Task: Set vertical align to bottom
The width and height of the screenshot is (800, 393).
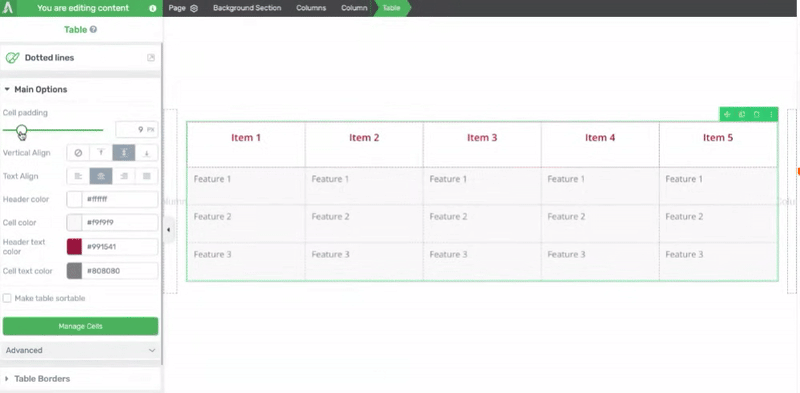Action: (146, 153)
